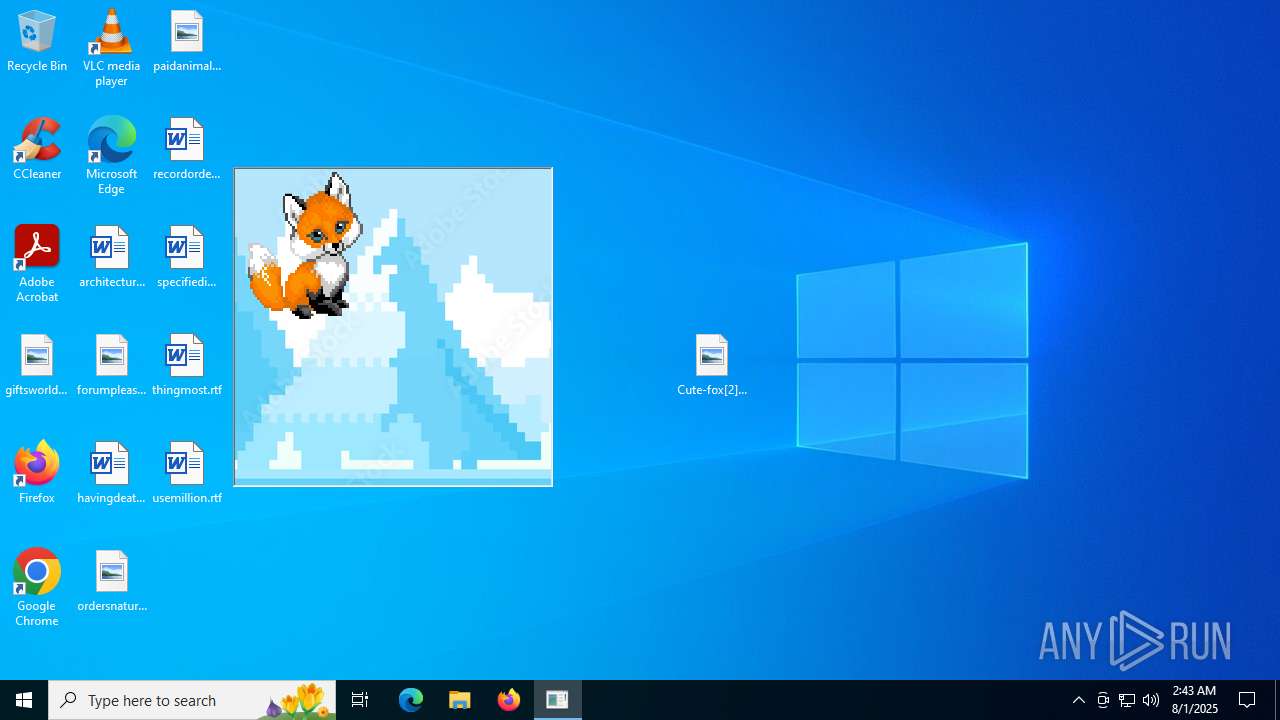Select the ordersnatur image file icon
Screen dimensions: 1280x720
point(112,581)
